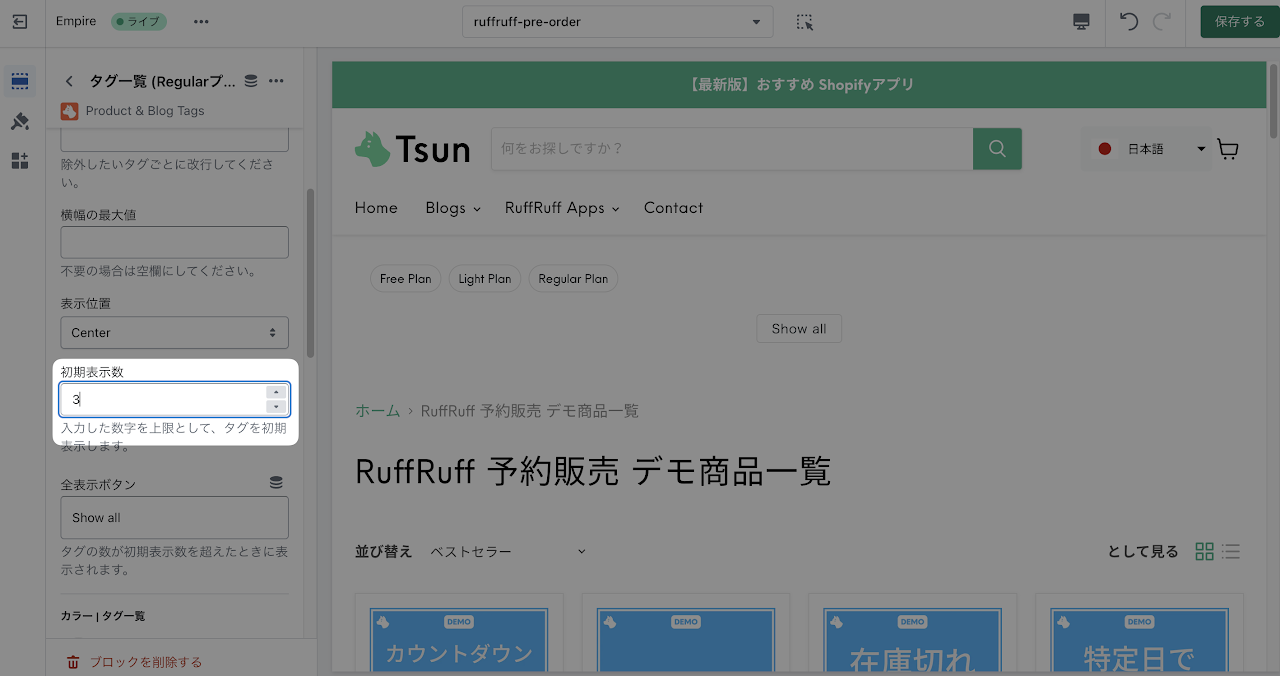Image resolution: width=1280 pixels, height=676 pixels.
Task: Open the Home menu item
Action: (x=376, y=208)
